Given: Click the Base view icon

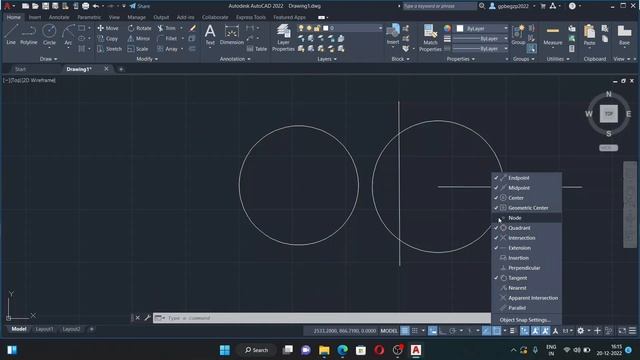Looking at the screenshot, I should pos(624,34).
